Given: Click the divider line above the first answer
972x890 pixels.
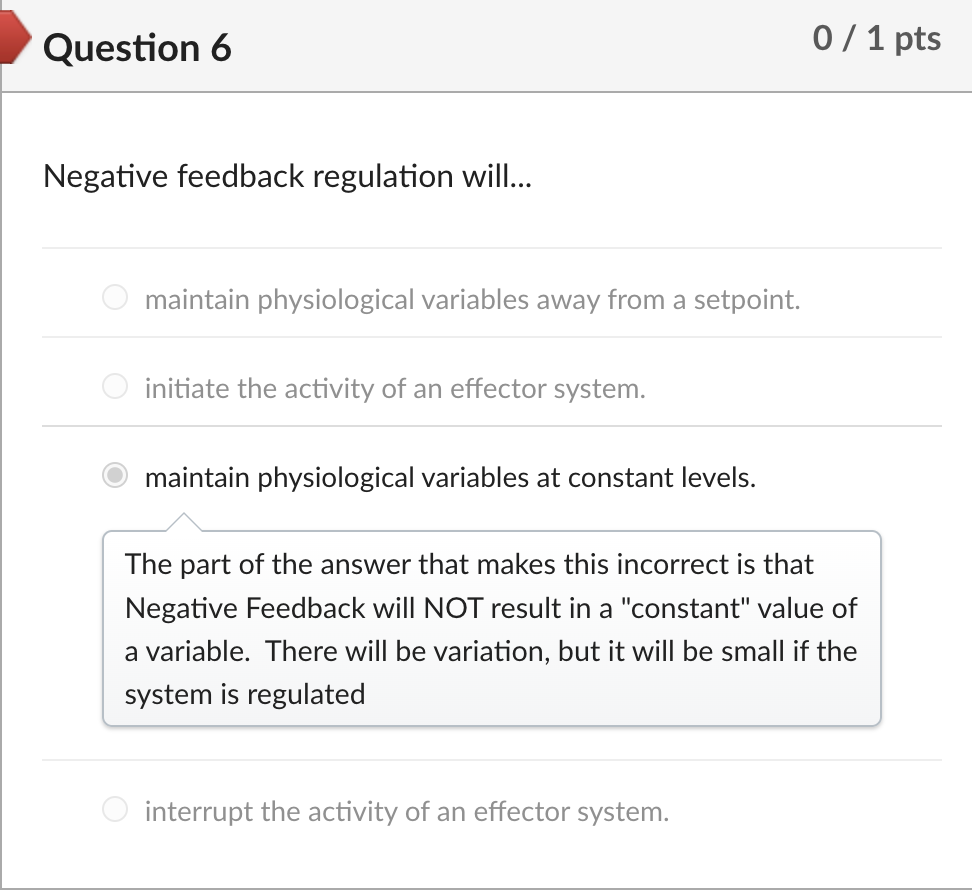Looking at the screenshot, I should pyautogui.click(x=491, y=249).
